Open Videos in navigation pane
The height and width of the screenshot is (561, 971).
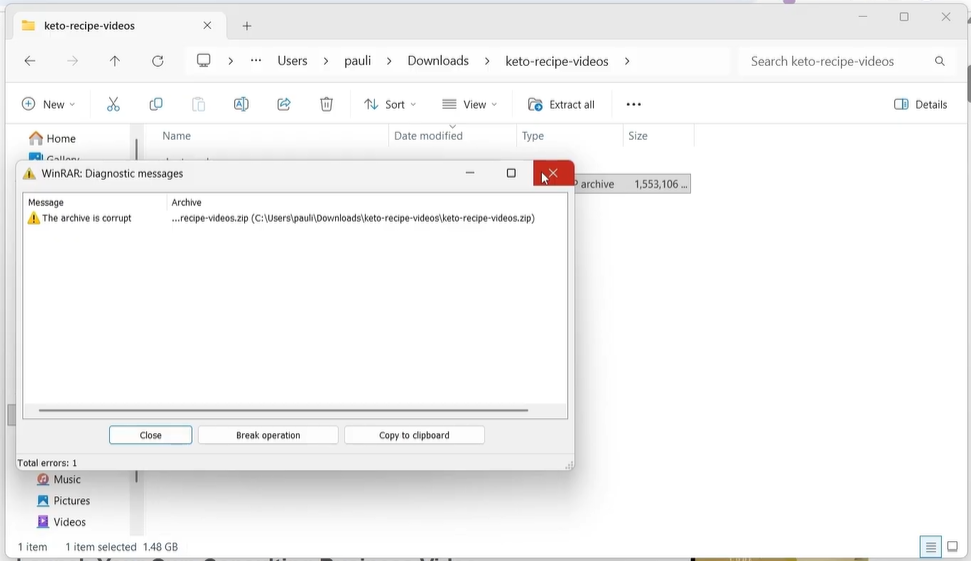(62, 522)
